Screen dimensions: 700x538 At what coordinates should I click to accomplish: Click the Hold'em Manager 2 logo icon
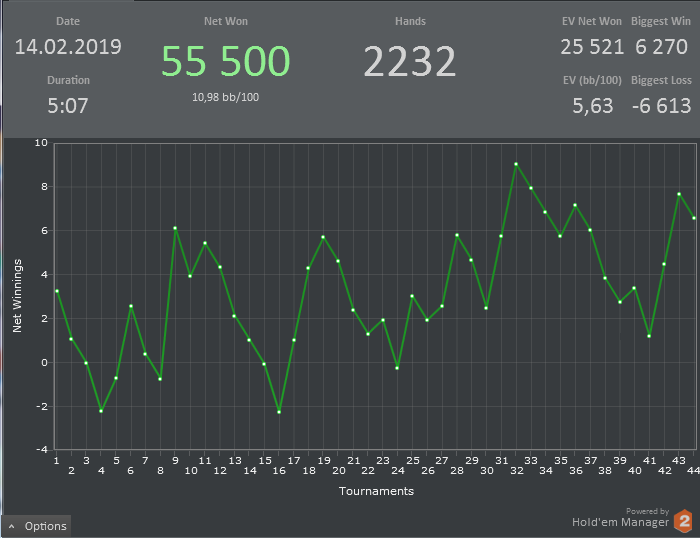(x=683, y=521)
